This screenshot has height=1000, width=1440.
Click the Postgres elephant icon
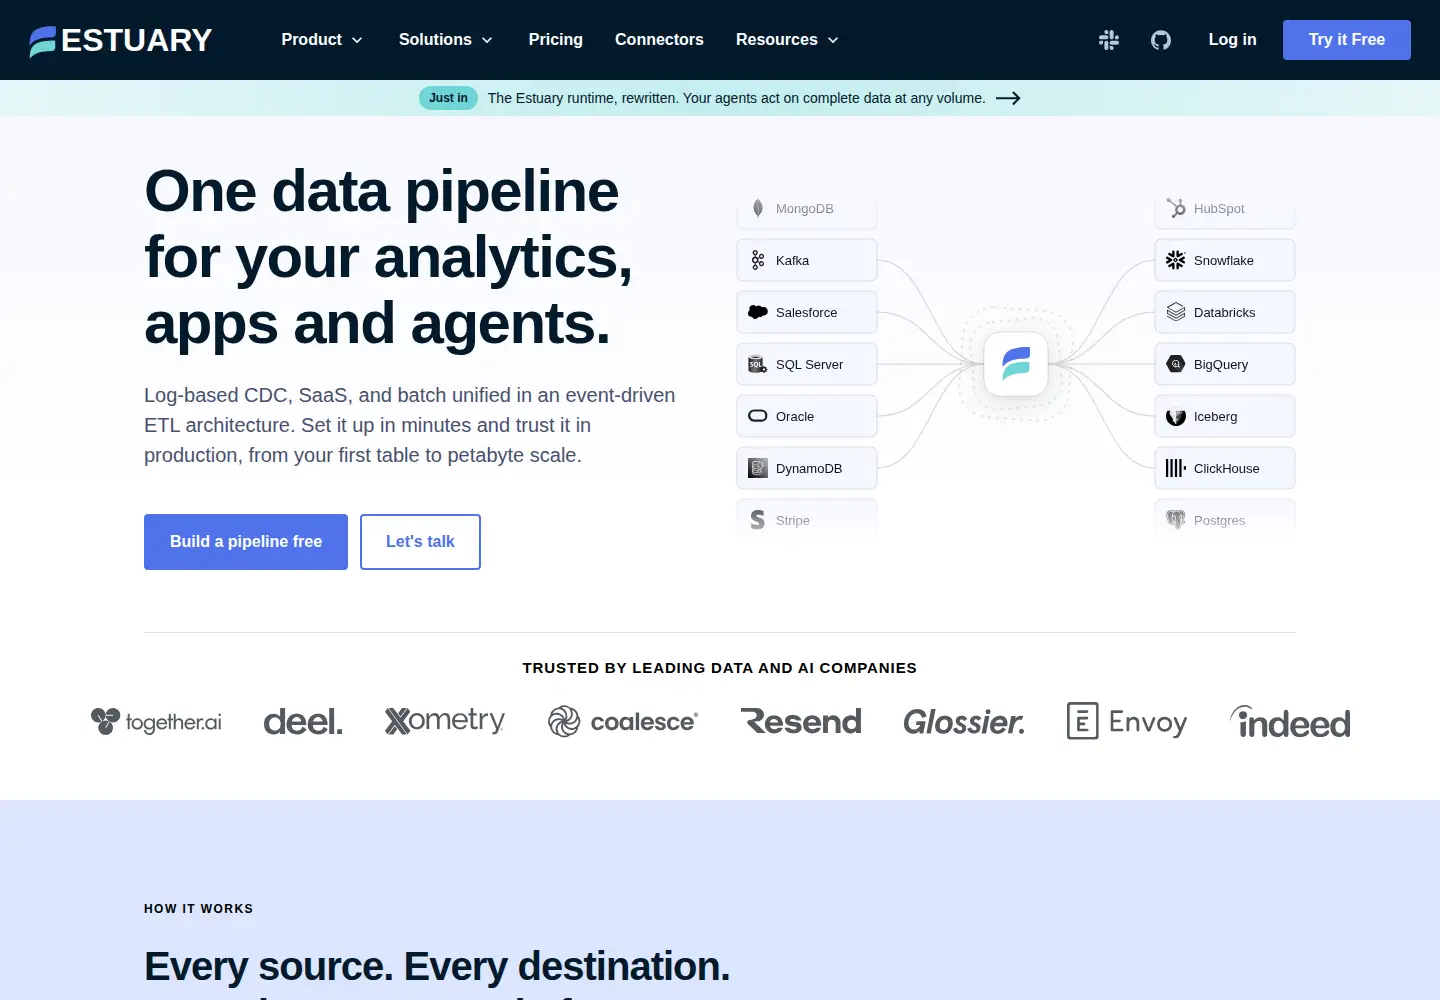(x=1176, y=520)
